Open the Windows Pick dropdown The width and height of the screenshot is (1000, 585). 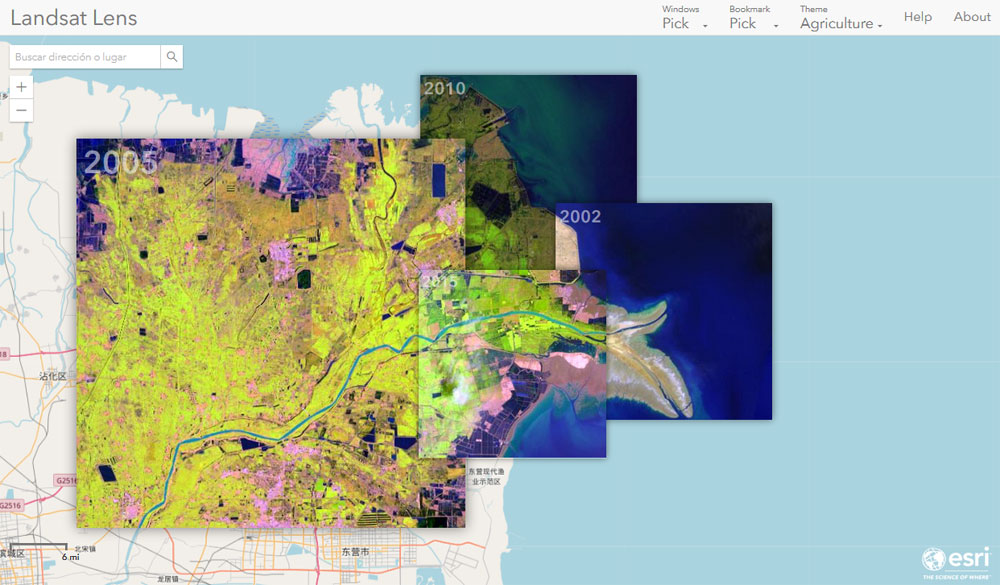[684, 18]
